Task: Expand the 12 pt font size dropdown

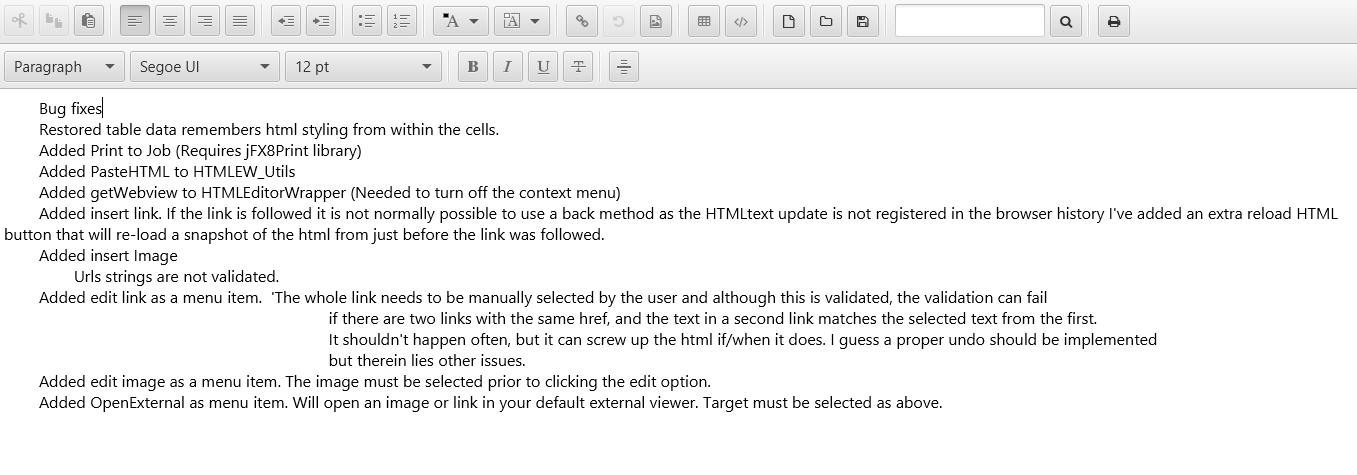Action: pos(363,67)
